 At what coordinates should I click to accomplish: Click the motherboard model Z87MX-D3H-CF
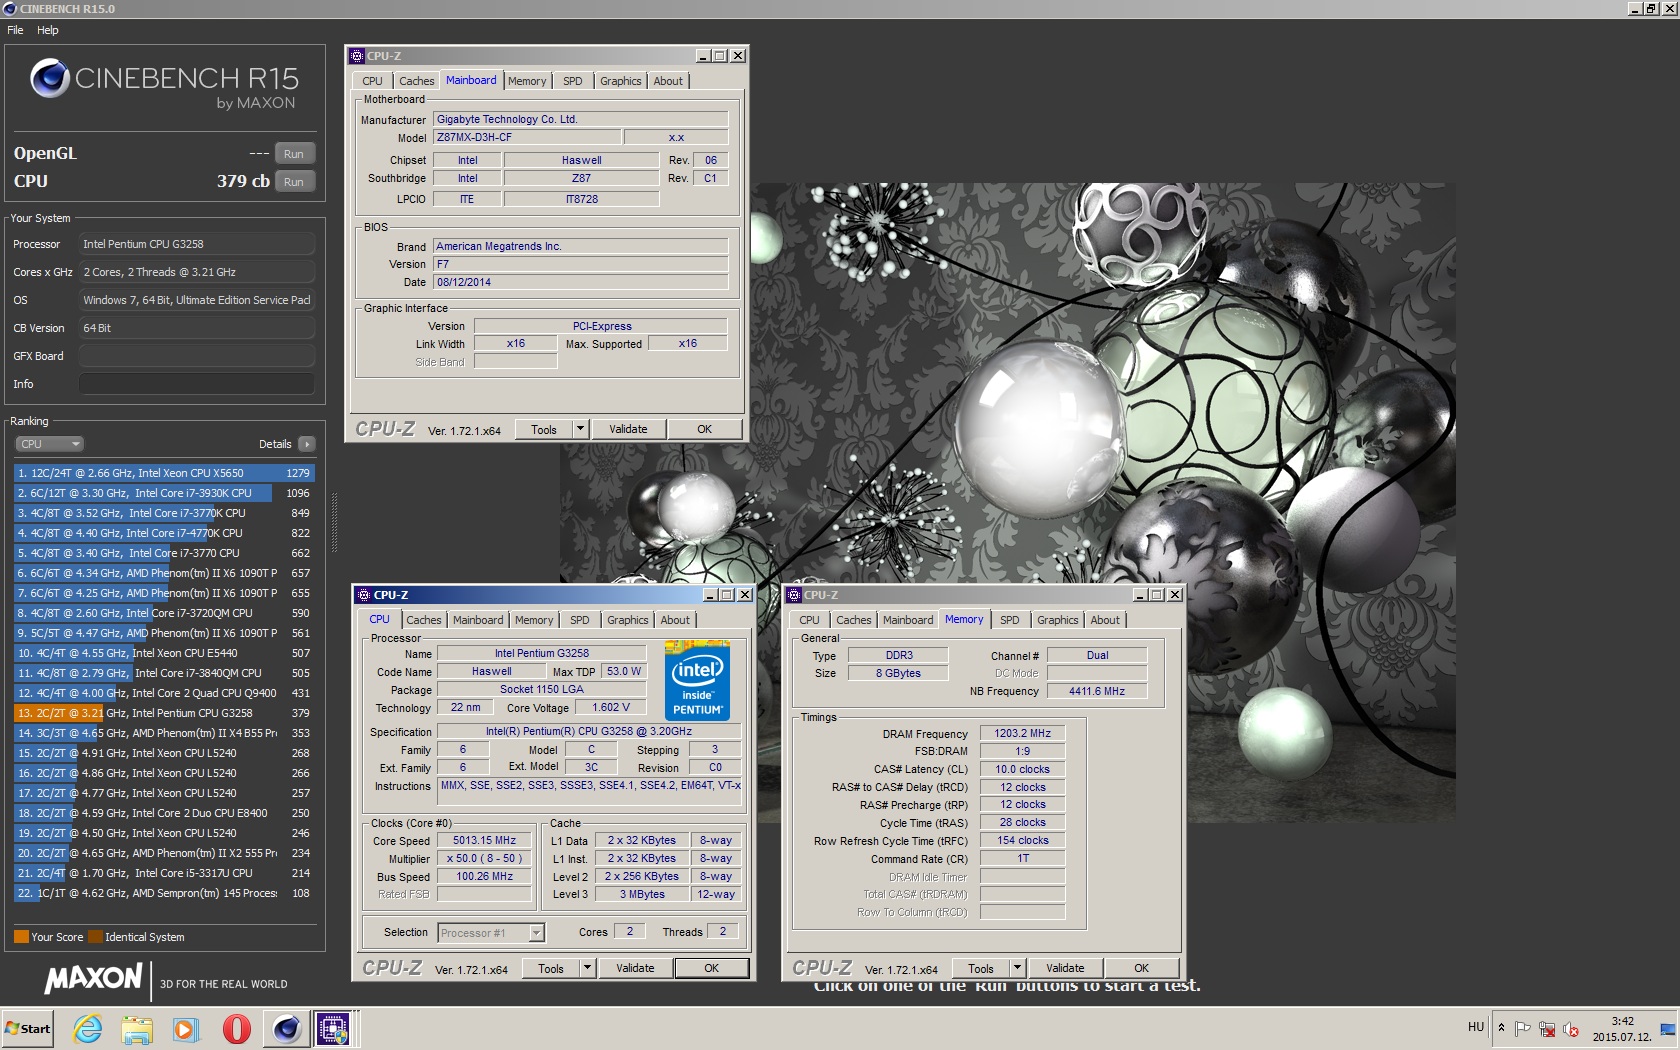click(x=526, y=137)
